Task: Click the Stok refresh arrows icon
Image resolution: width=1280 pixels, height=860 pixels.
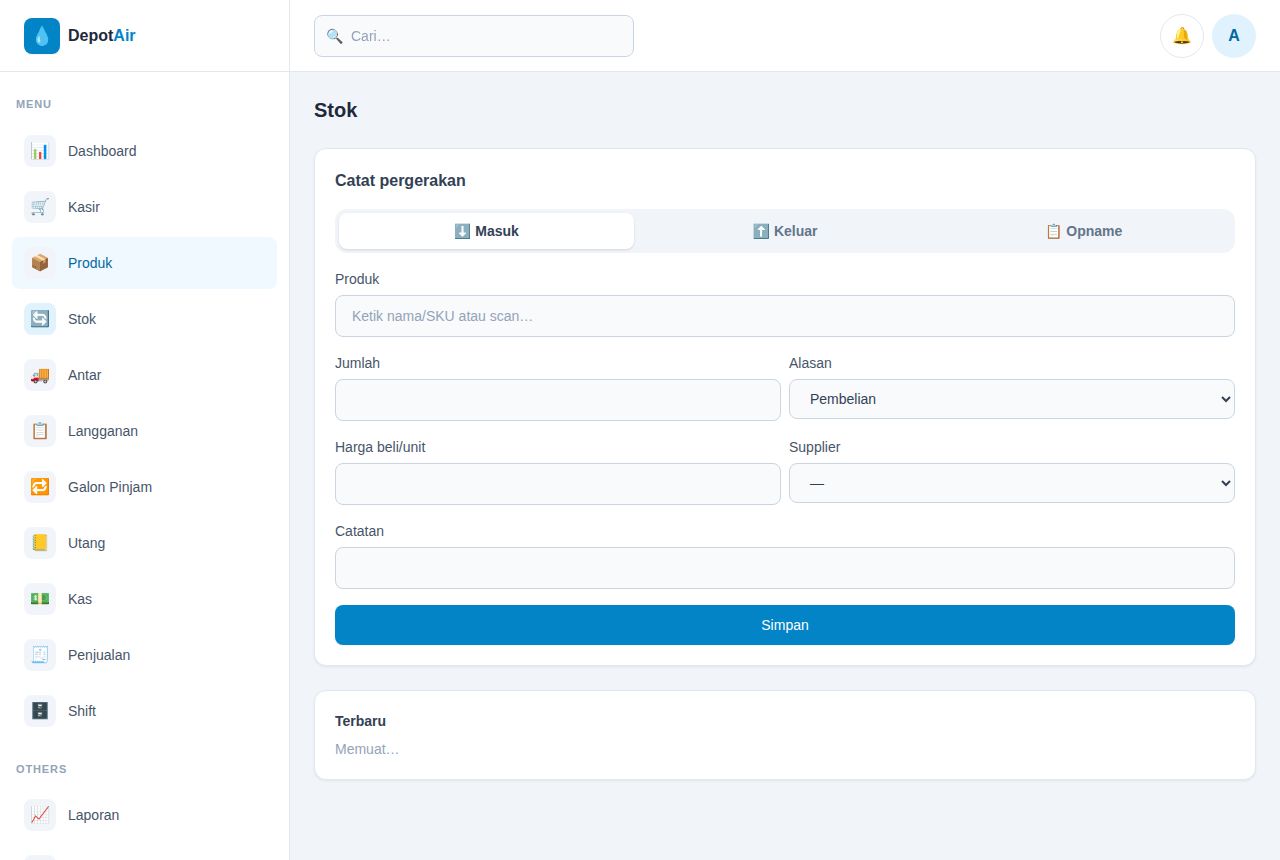Action: point(40,319)
